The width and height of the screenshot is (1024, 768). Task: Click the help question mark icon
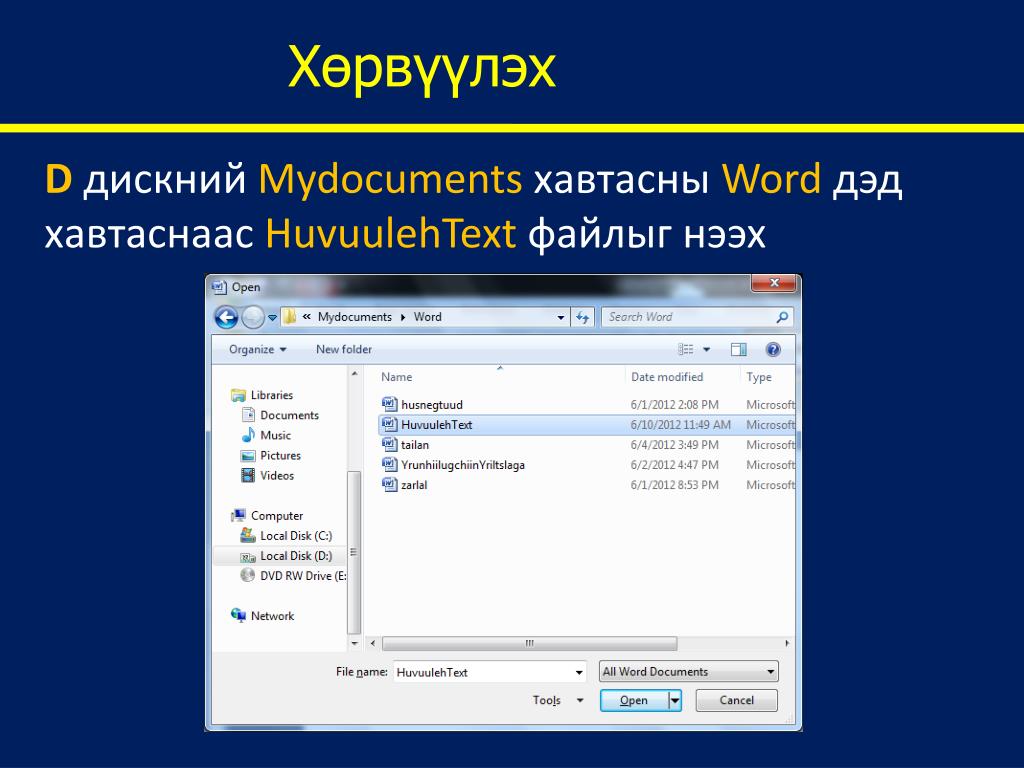pyautogui.click(x=773, y=349)
